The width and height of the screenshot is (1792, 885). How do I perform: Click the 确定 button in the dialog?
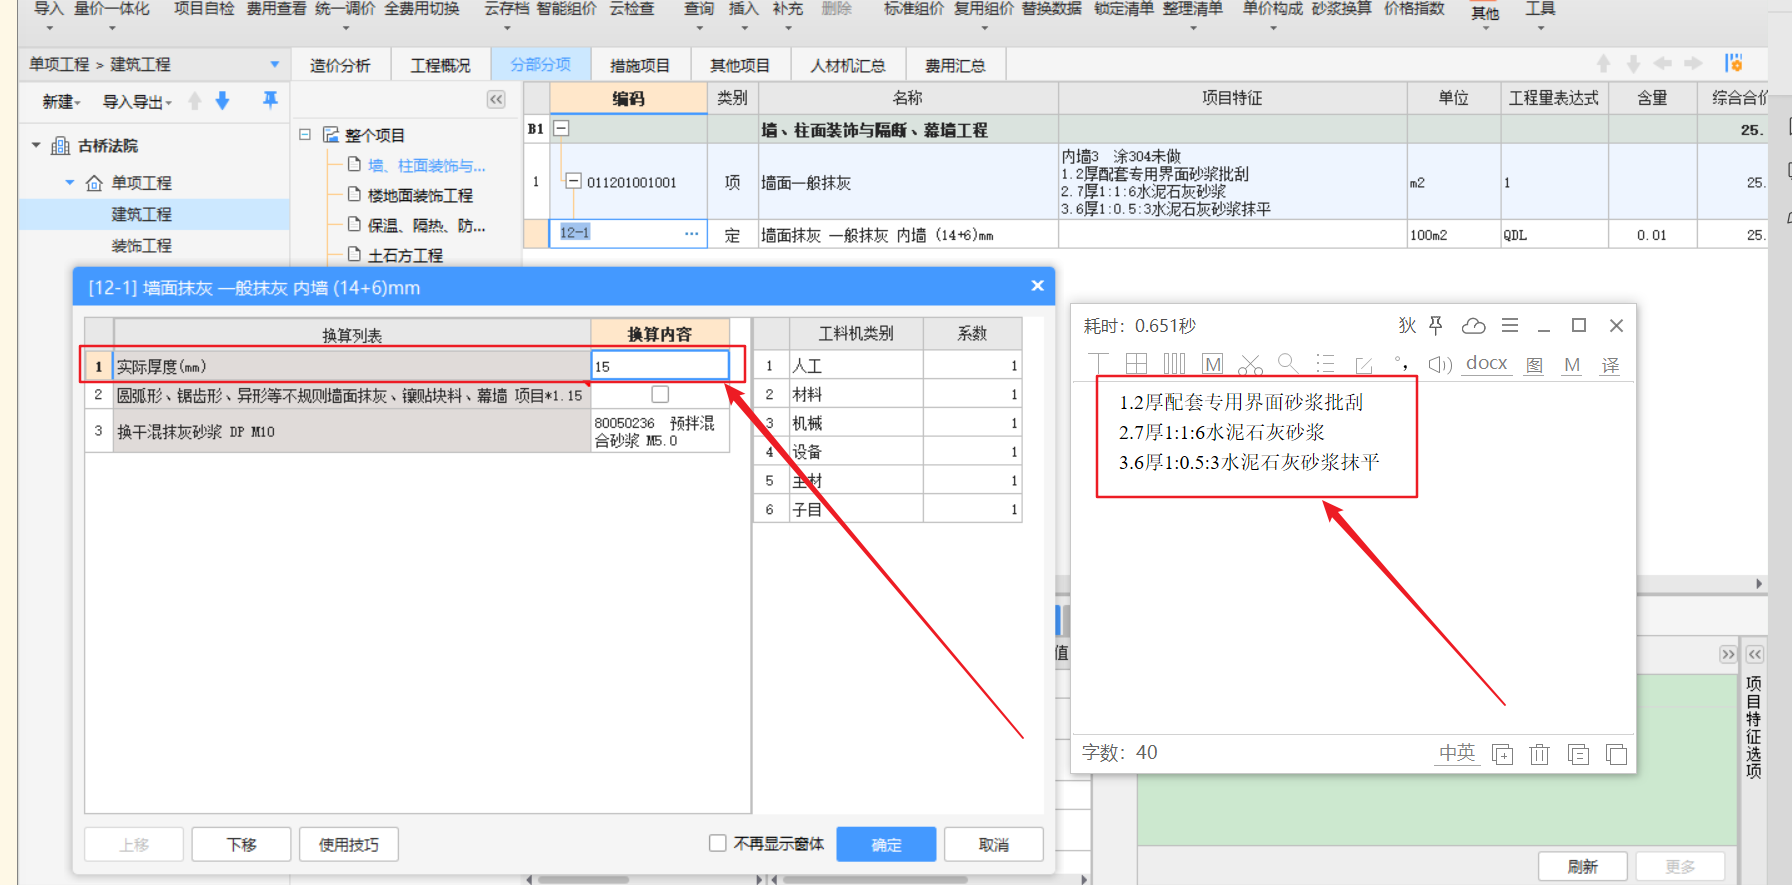(886, 844)
